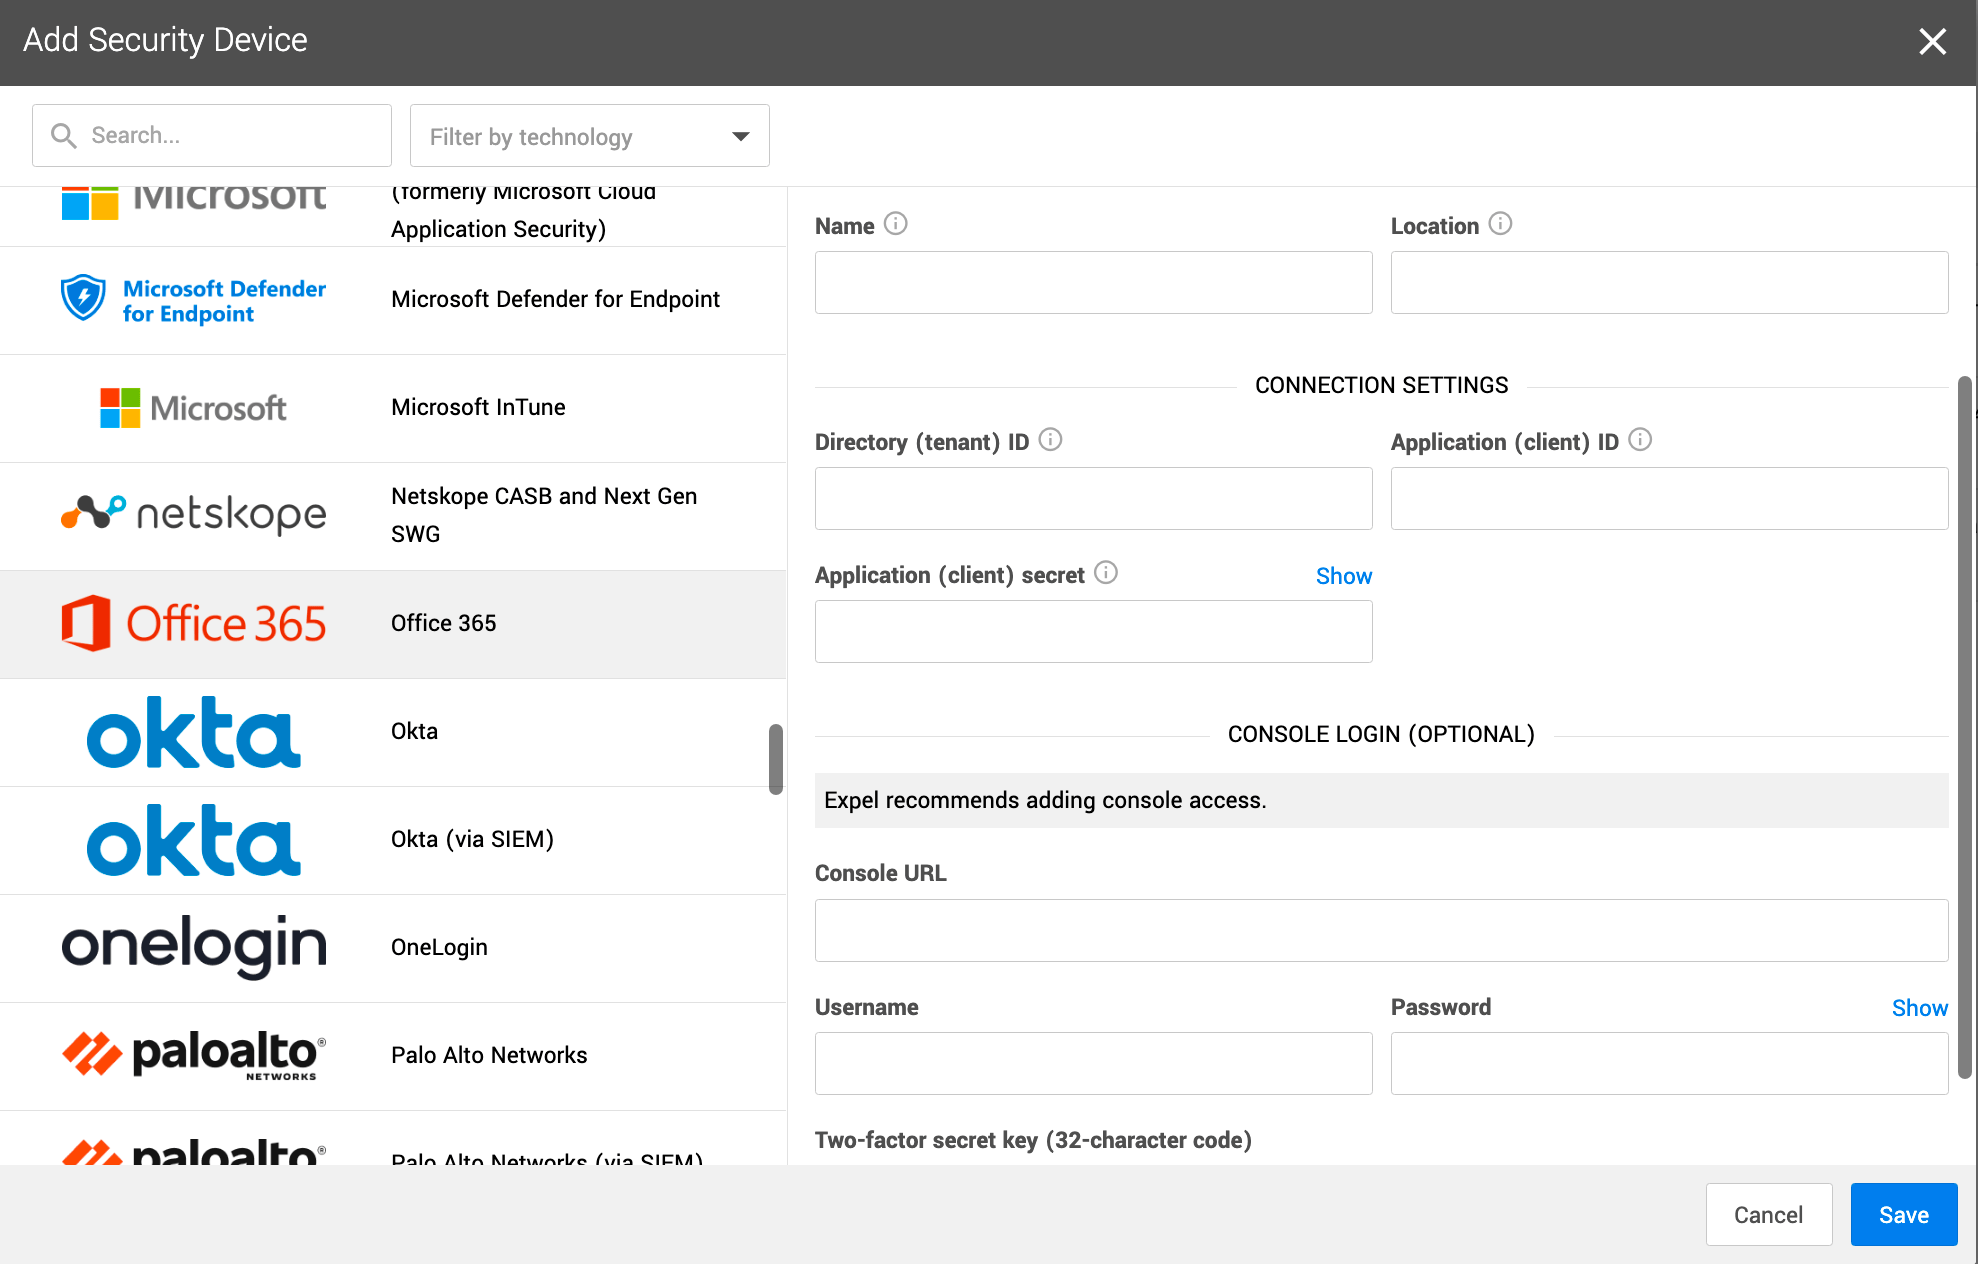Click the info icon next to Location
This screenshot has width=1978, height=1264.
(x=1500, y=224)
